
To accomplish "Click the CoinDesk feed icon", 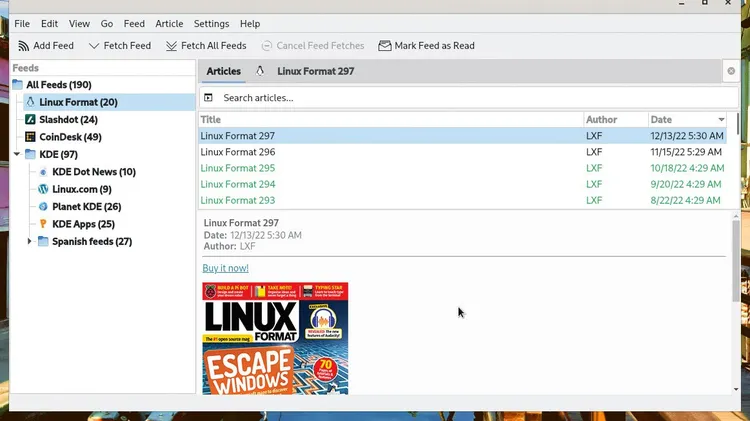I will 30,137.
